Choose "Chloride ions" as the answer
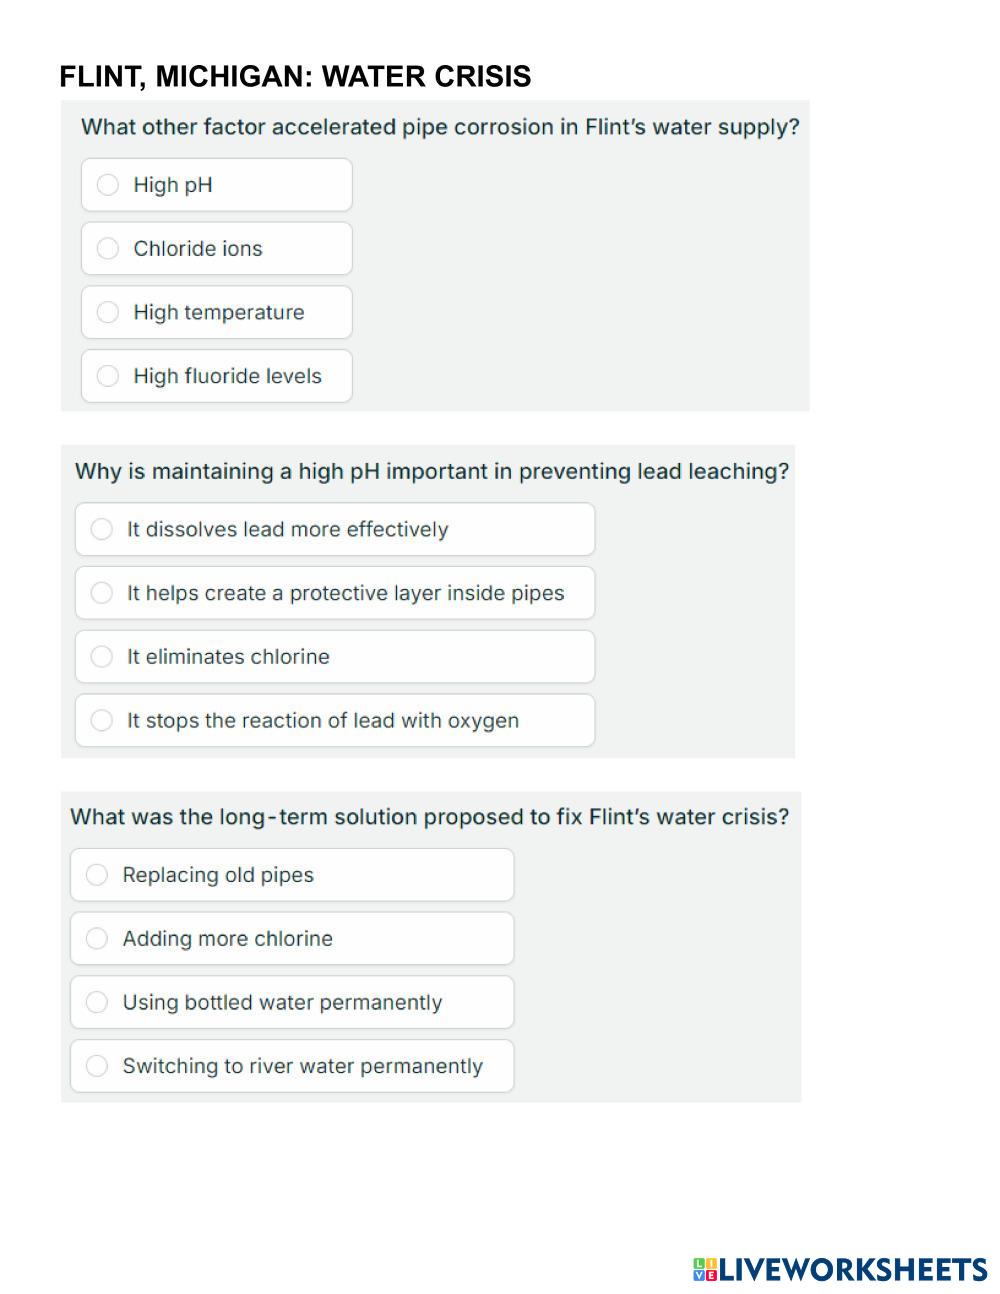The width and height of the screenshot is (1000, 1294). (108, 249)
